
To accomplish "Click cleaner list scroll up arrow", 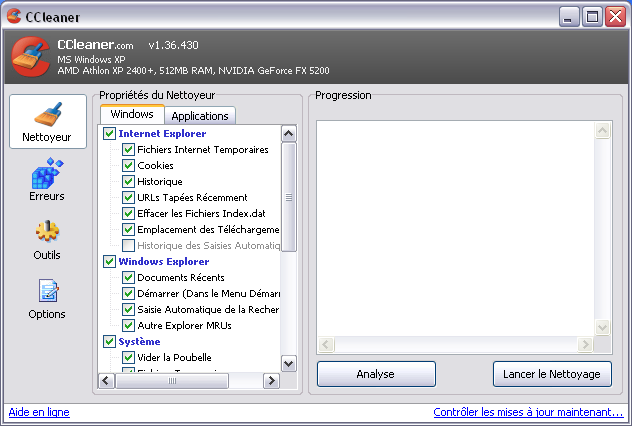I will coord(289,133).
